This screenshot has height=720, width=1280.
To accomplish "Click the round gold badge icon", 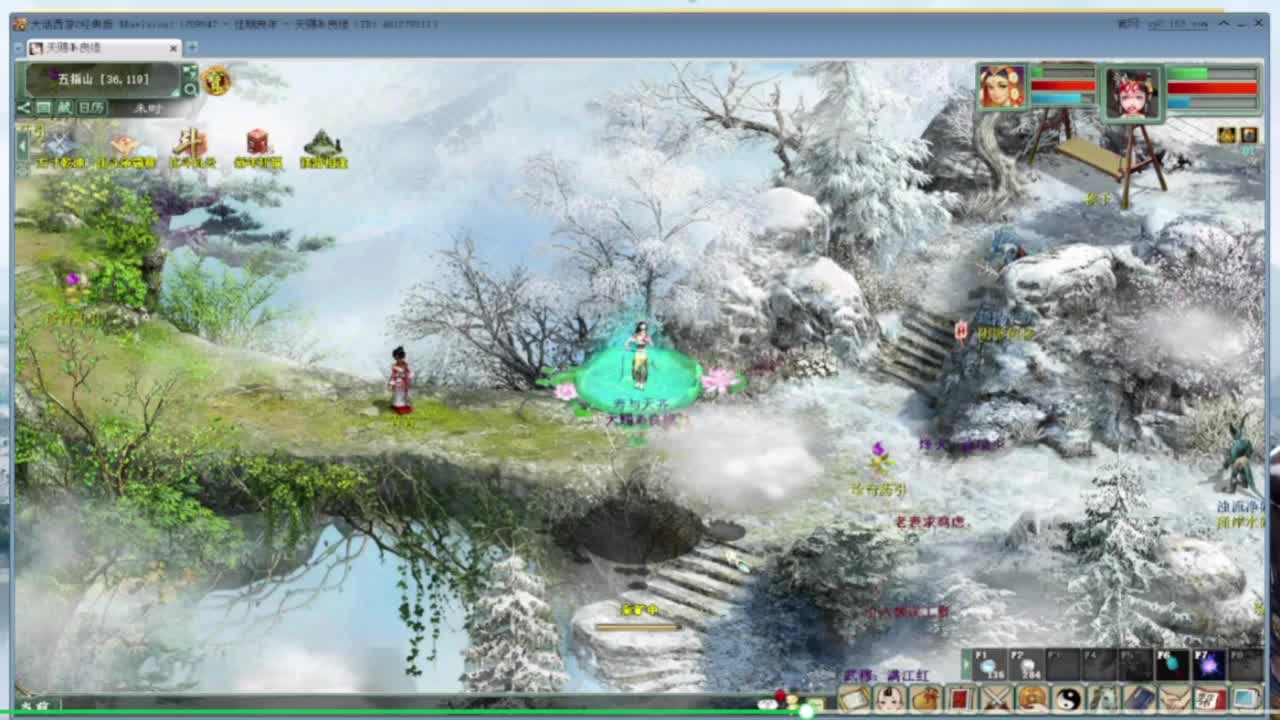I will [216, 80].
